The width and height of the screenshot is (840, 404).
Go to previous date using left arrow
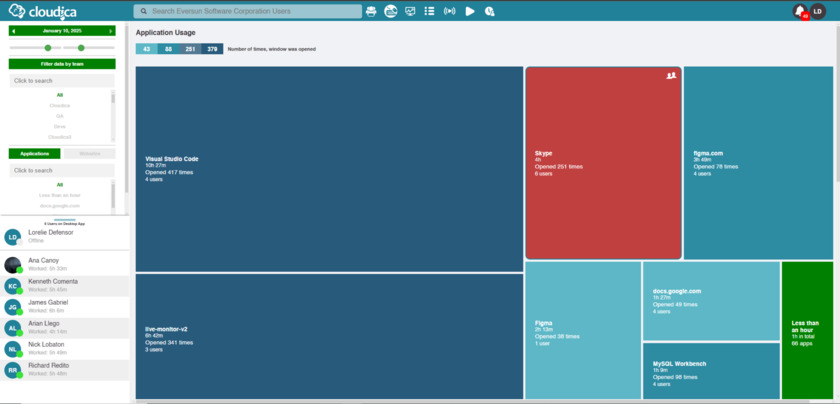tap(12, 32)
